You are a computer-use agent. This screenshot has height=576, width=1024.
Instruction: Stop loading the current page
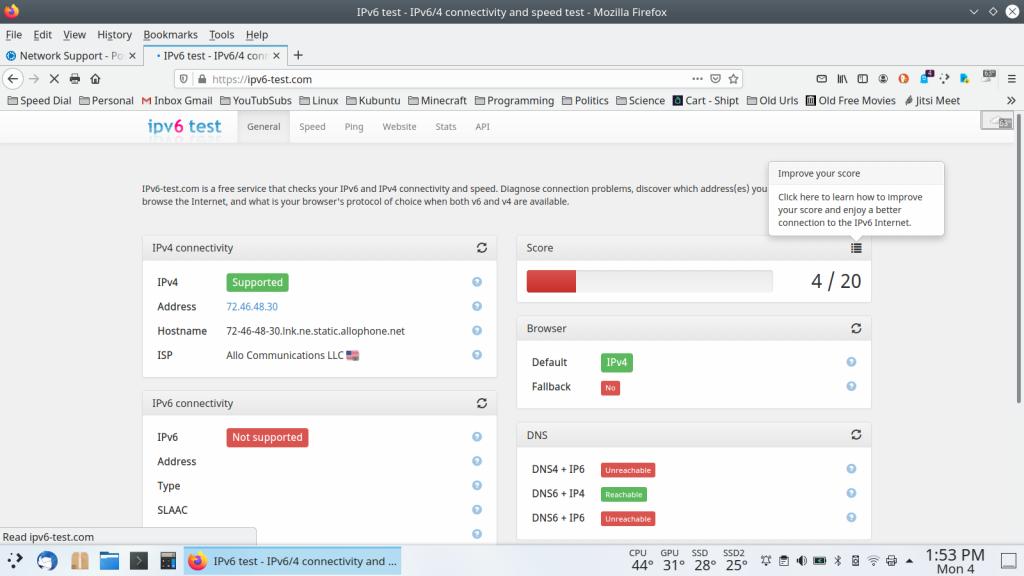[54, 79]
